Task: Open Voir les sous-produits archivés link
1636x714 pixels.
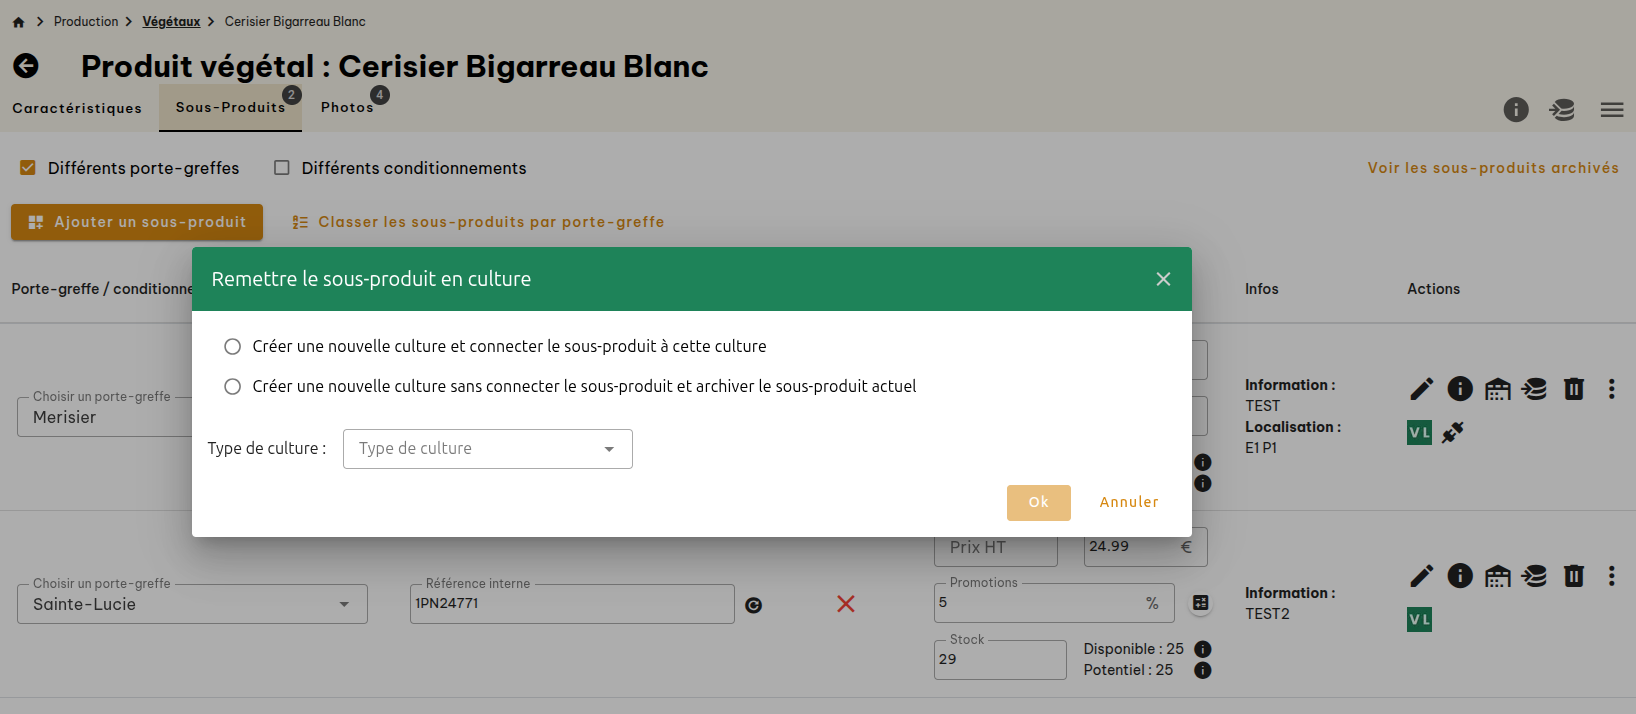Action: [x=1493, y=168]
